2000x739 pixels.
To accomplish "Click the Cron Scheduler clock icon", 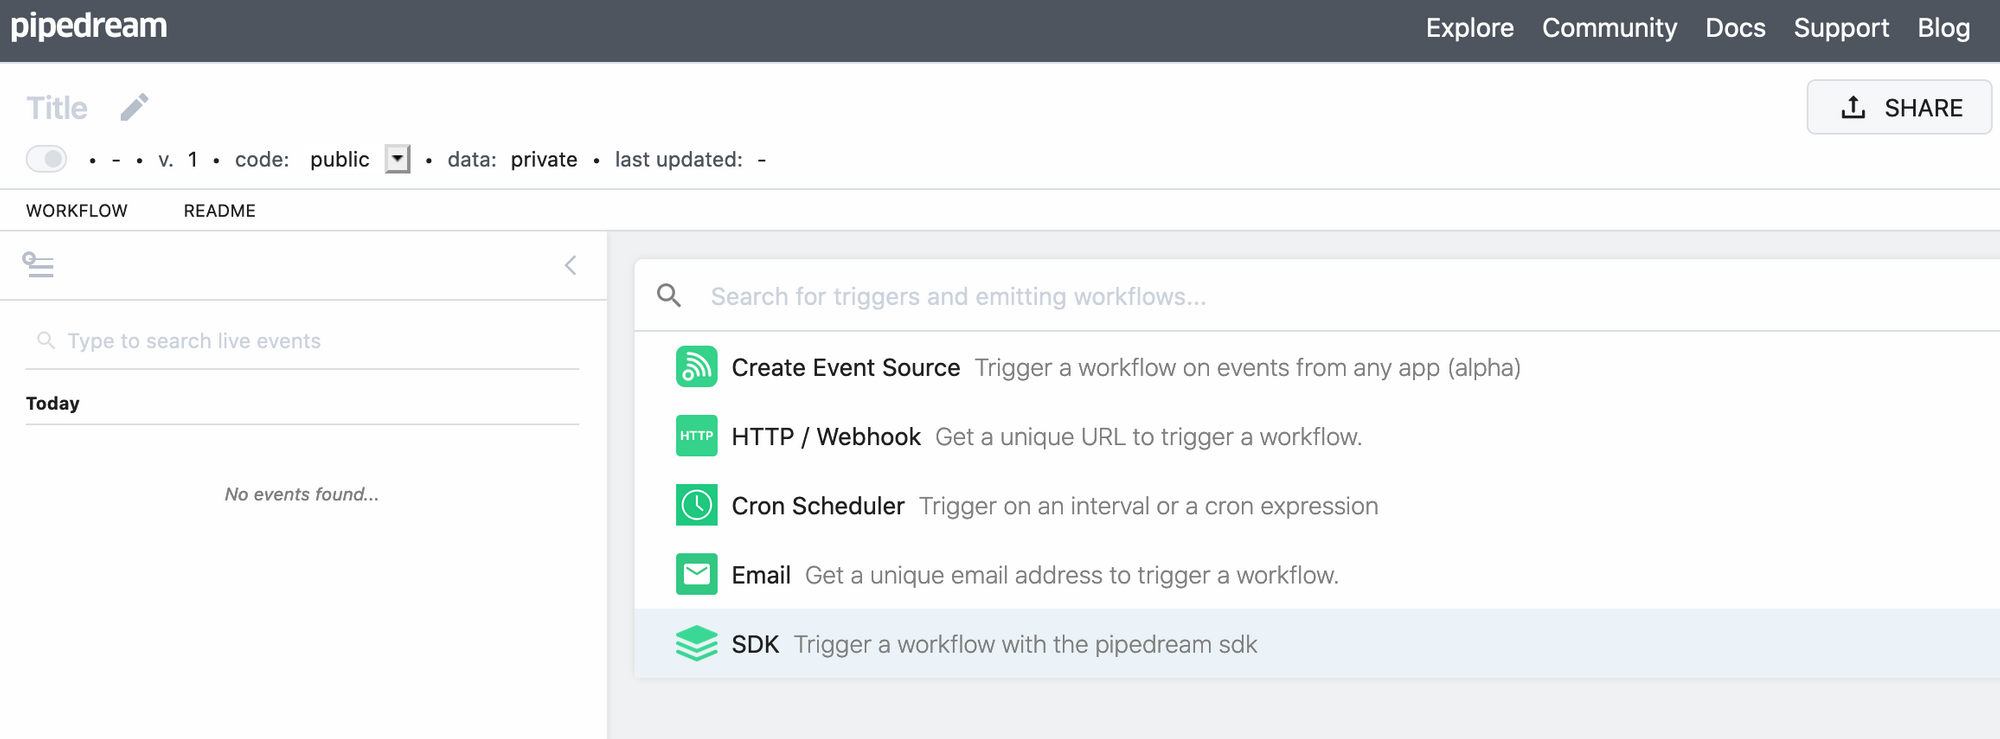I will coord(696,505).
